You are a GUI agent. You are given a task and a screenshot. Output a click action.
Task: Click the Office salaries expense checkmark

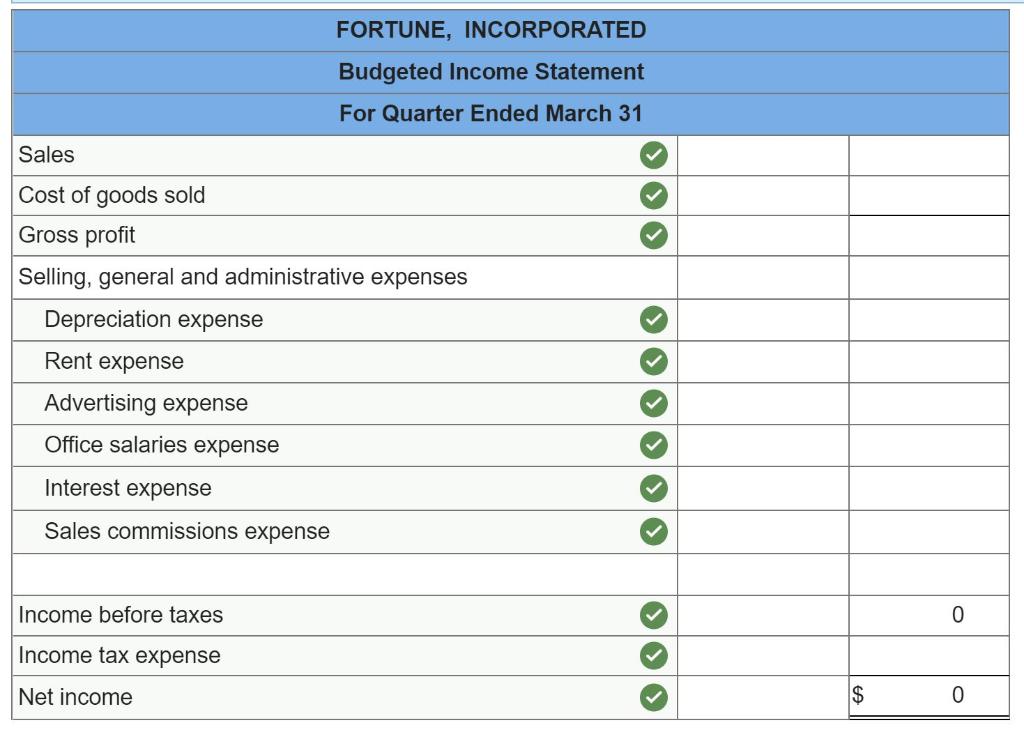tap(653, 445)
